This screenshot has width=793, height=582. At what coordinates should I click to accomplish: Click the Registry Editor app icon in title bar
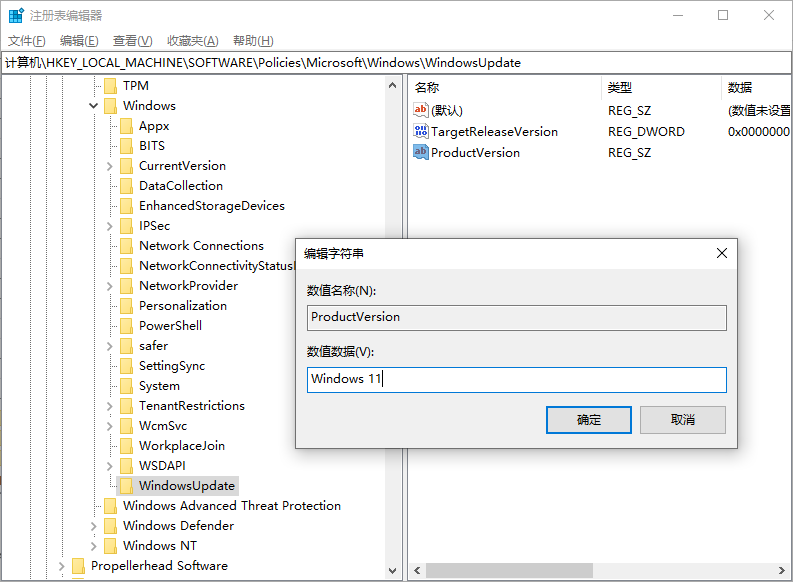pyautogui.click(x=16, y=16)
